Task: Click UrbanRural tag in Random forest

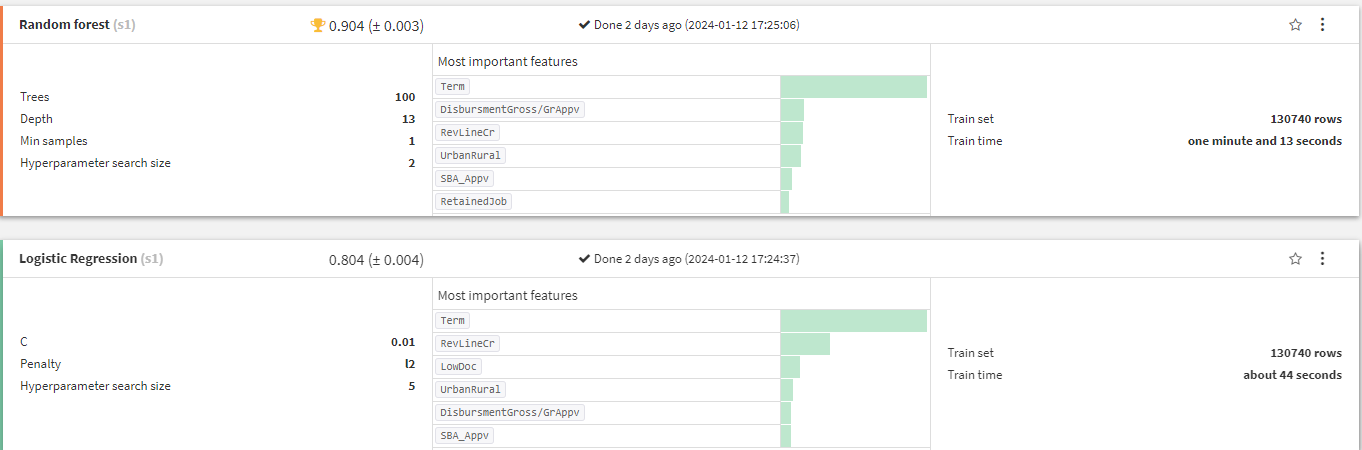Action: (470, 156)
